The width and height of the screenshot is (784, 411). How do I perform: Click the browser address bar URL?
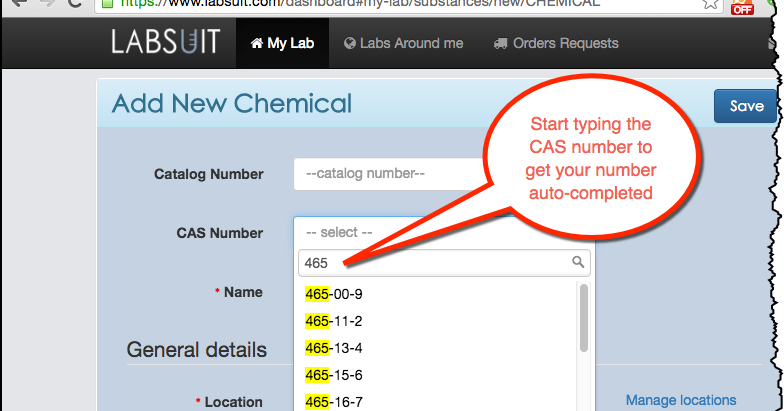pyautogui.click(x=360, y=4)
